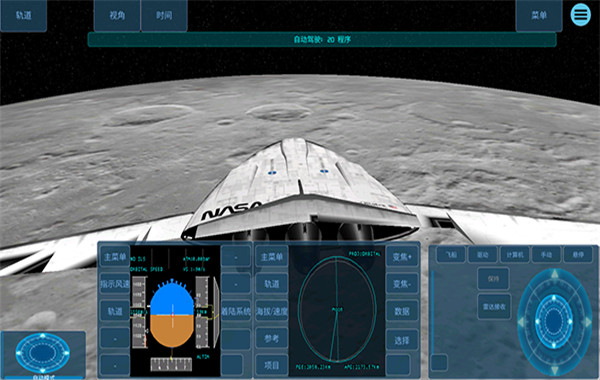600x380 pixels.
Task: Toggle the 保持 hold button
Action: [x=494, y=279]
